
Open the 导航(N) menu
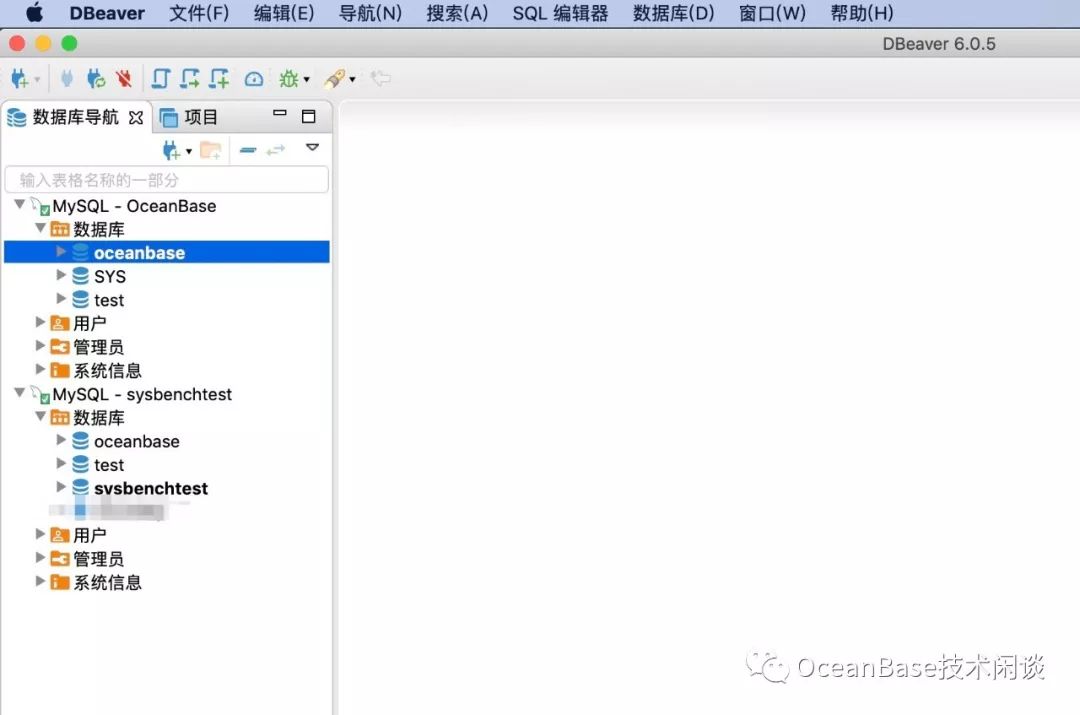pos(370,13)
